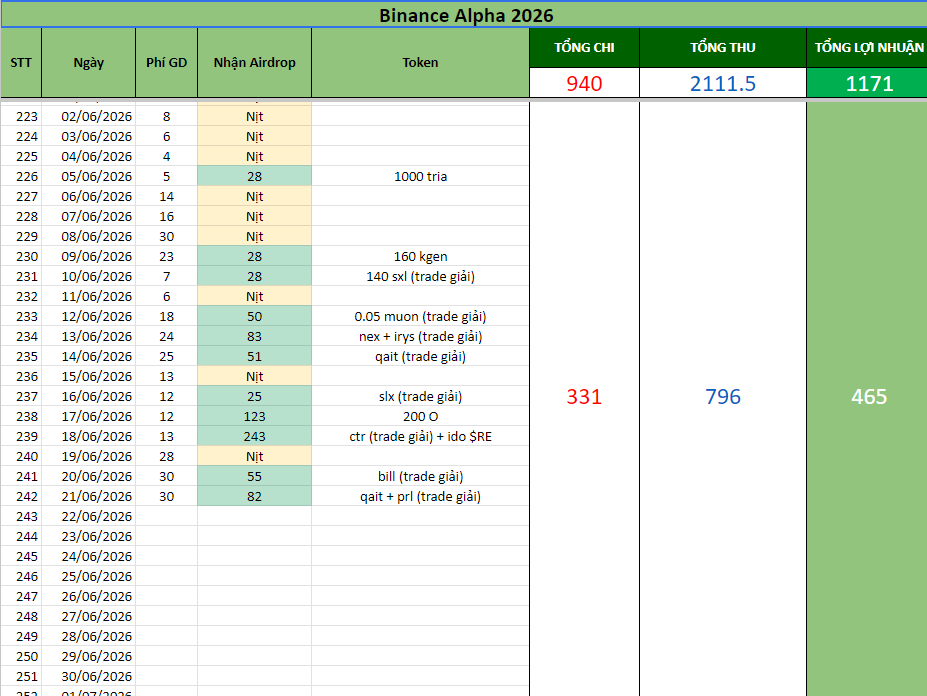The width and height of the screenshot is (927, 696).
Task: Select the fee cell 28 for 19/06/2026
Action: tap(167, 457)
